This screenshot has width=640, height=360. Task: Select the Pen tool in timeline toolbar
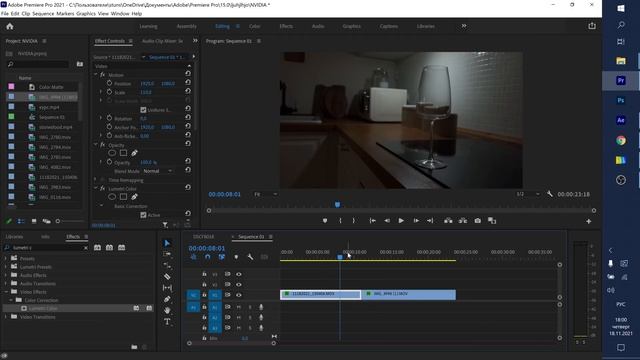click(167, 299)
